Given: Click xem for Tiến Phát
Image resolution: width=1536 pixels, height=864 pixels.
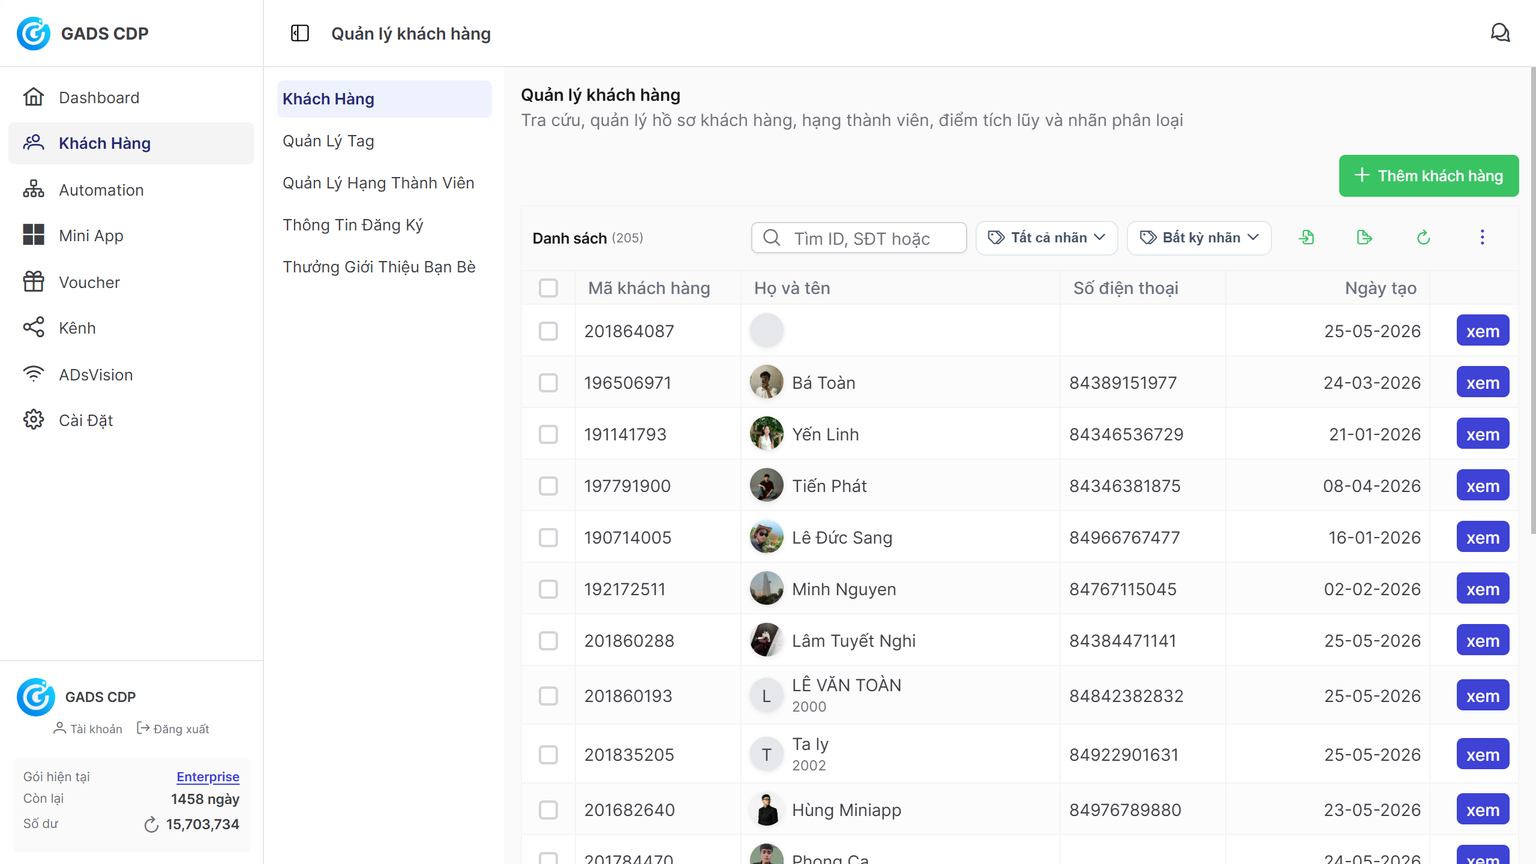Looking at the screenshot, I should pos(1482,486).
